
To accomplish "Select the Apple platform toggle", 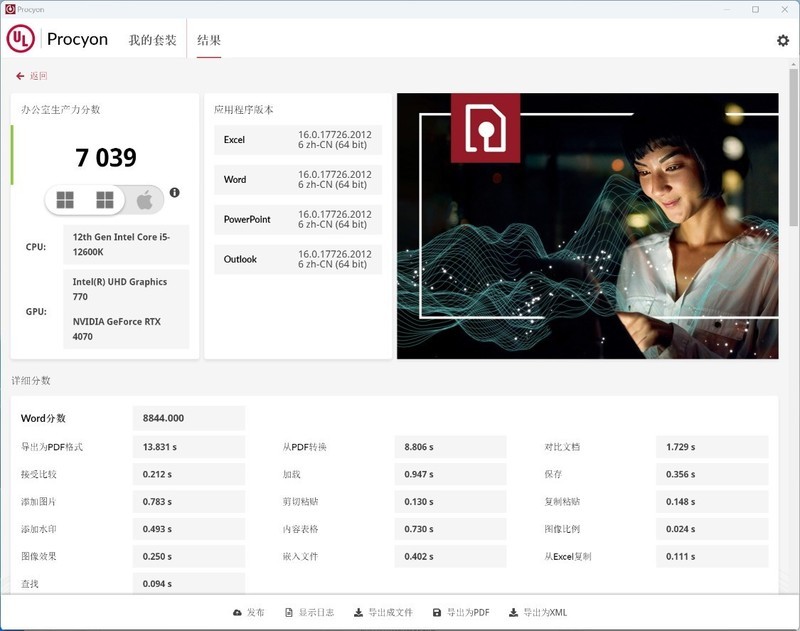I will pyautogui.click(x=146, y=199).
